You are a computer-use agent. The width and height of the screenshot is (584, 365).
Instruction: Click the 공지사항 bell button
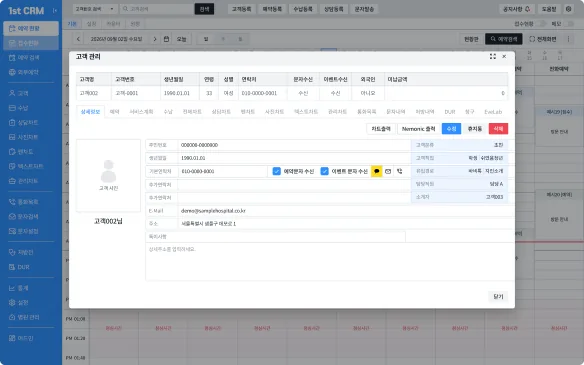(517, 9)
